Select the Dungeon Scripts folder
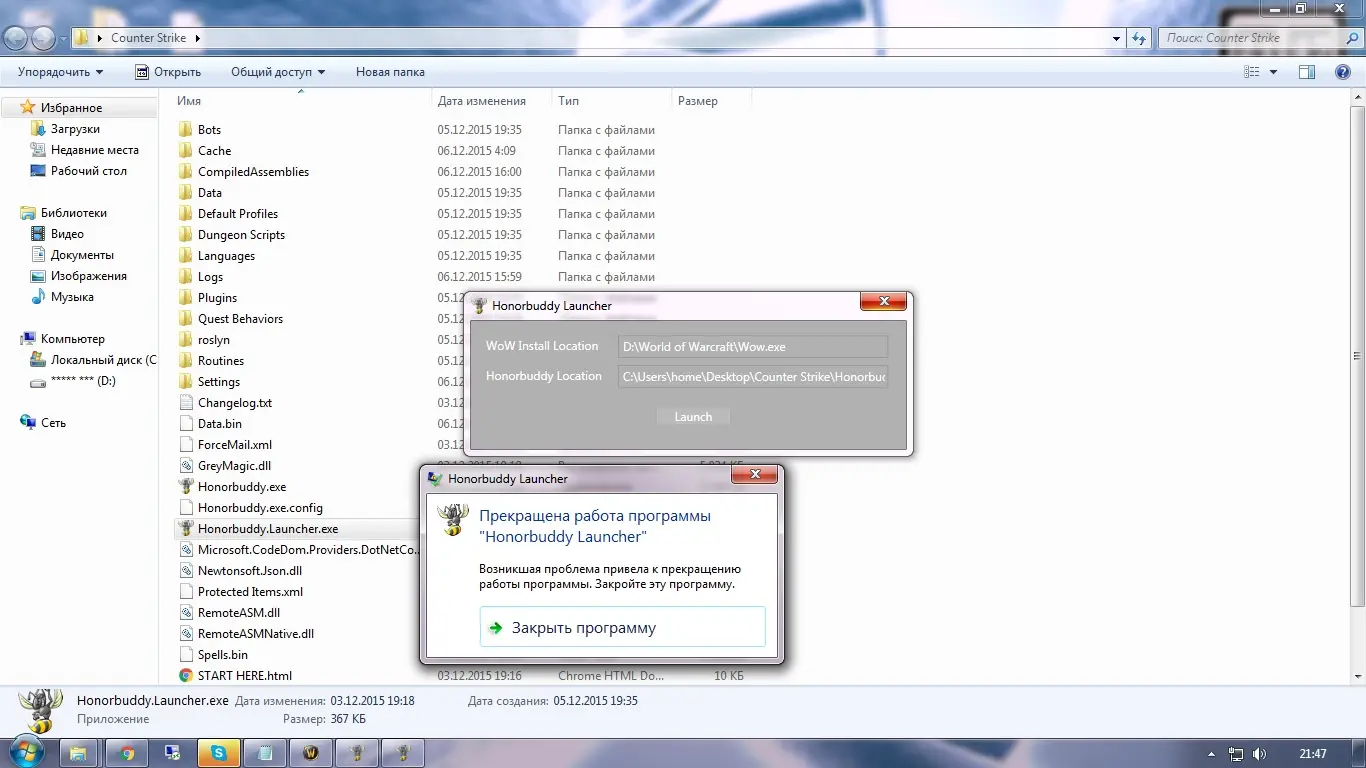1366x768 pixels. click(241, 235)
